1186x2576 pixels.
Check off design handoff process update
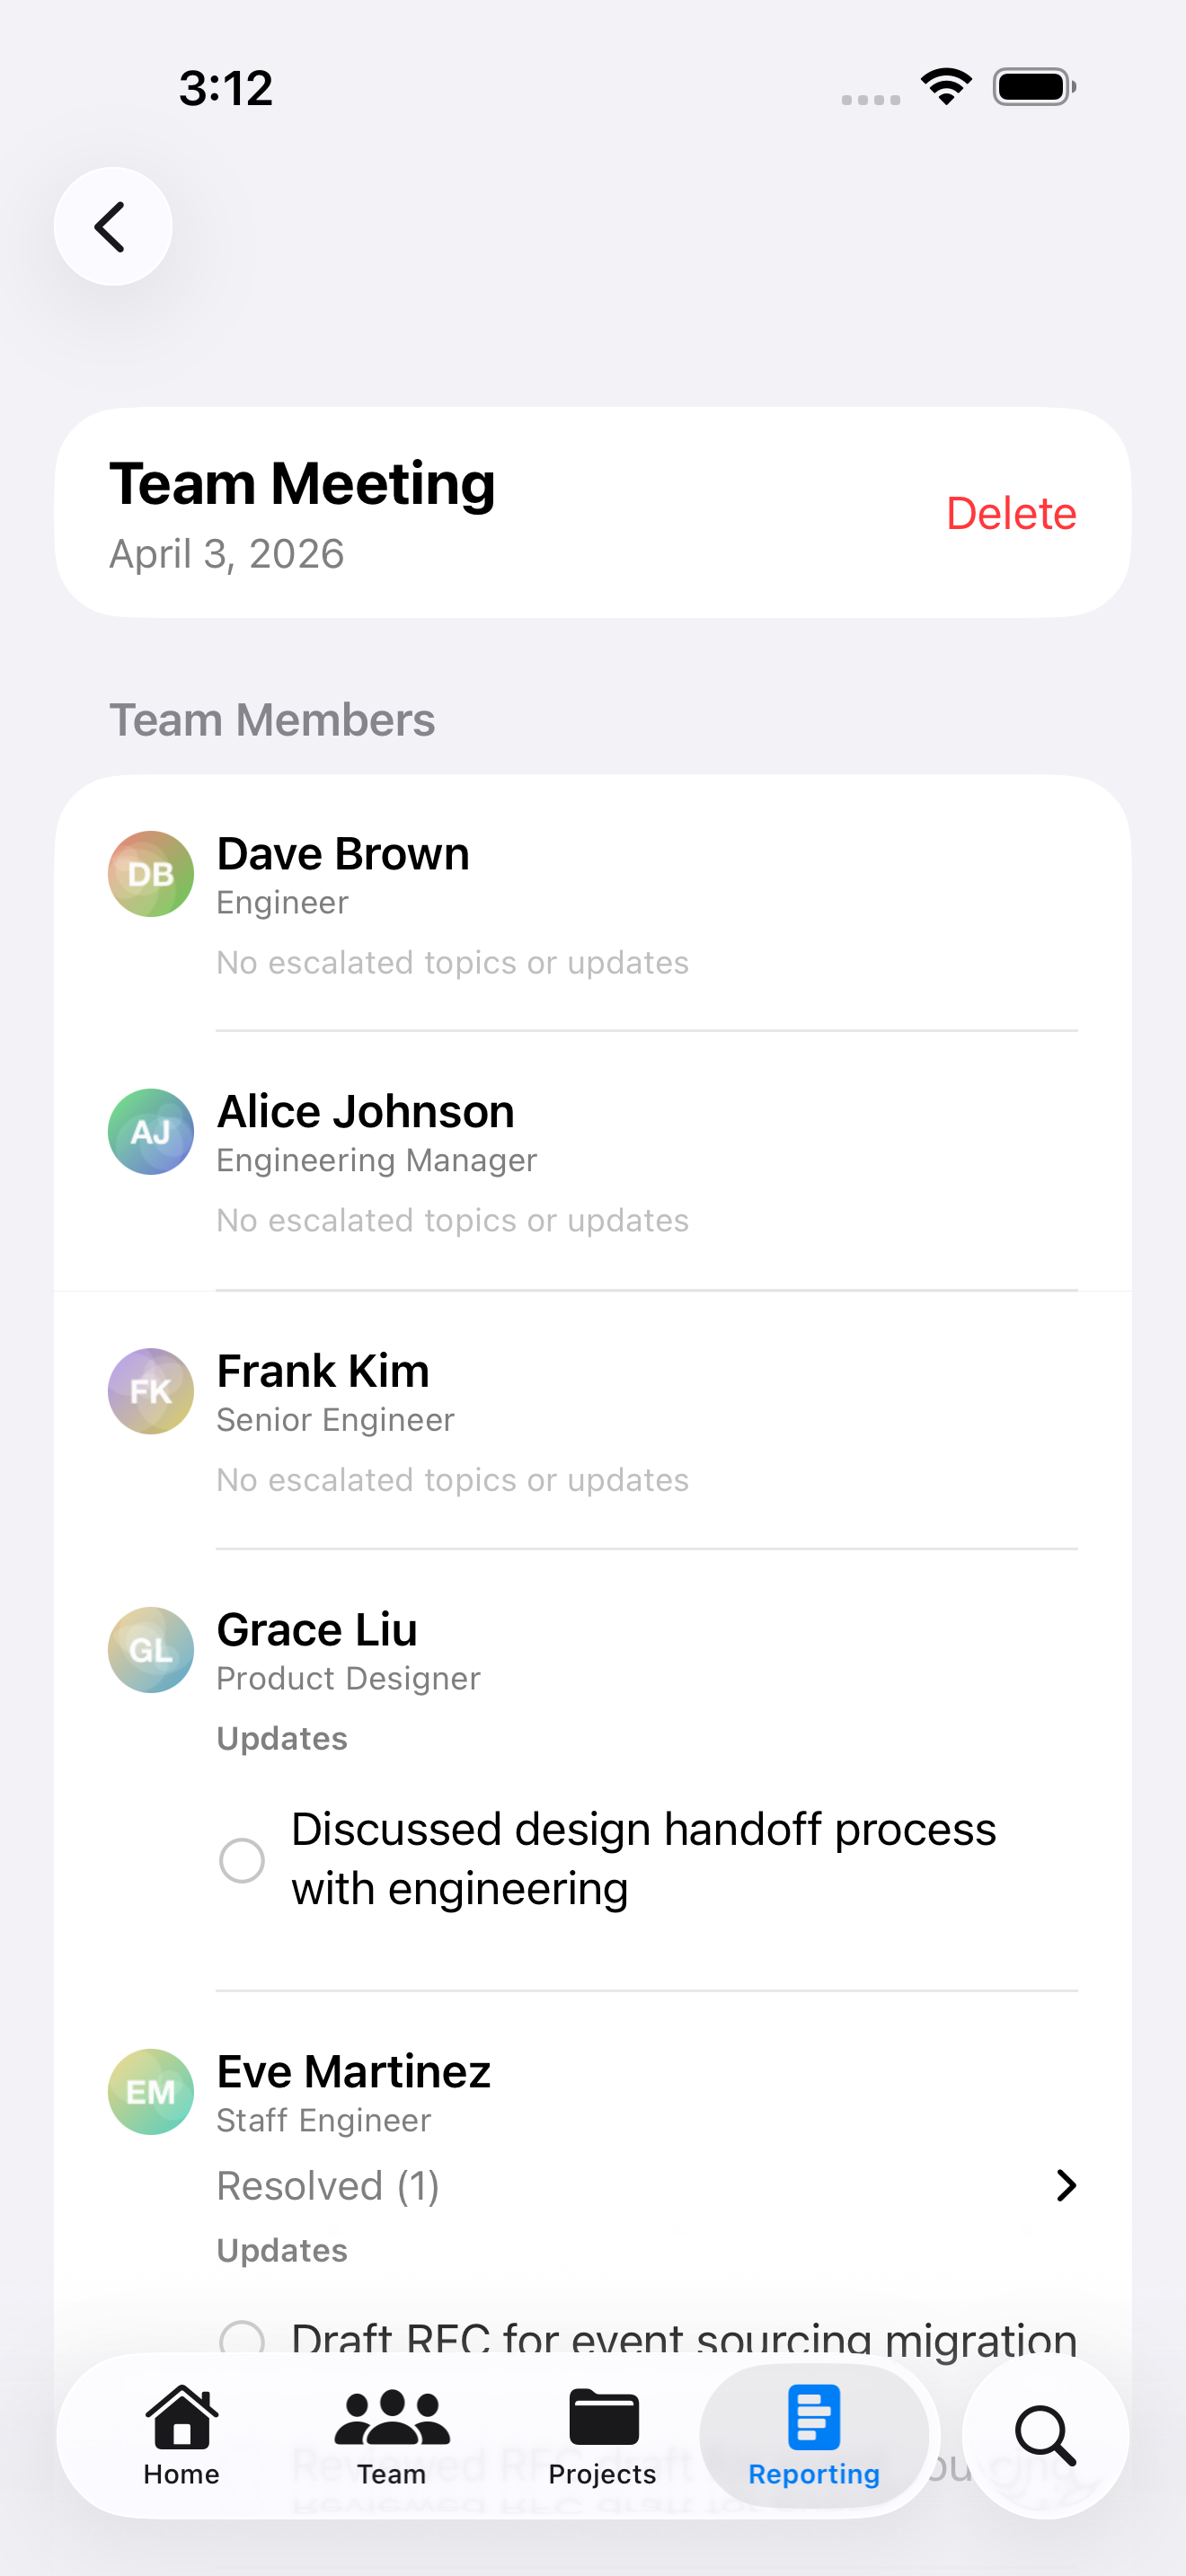242,1860
